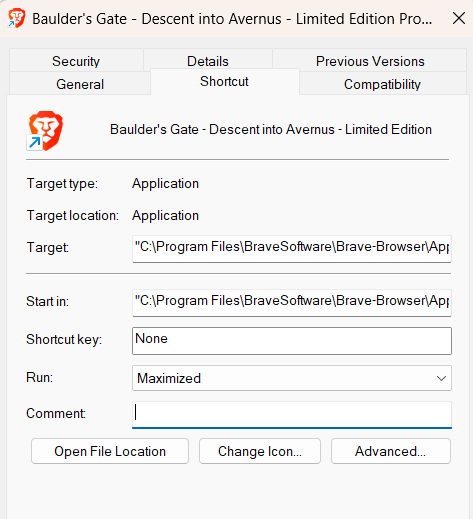Close the properties dialog with X
The width and height of the screenshot is (473, 519).
[x=459, y=18]
